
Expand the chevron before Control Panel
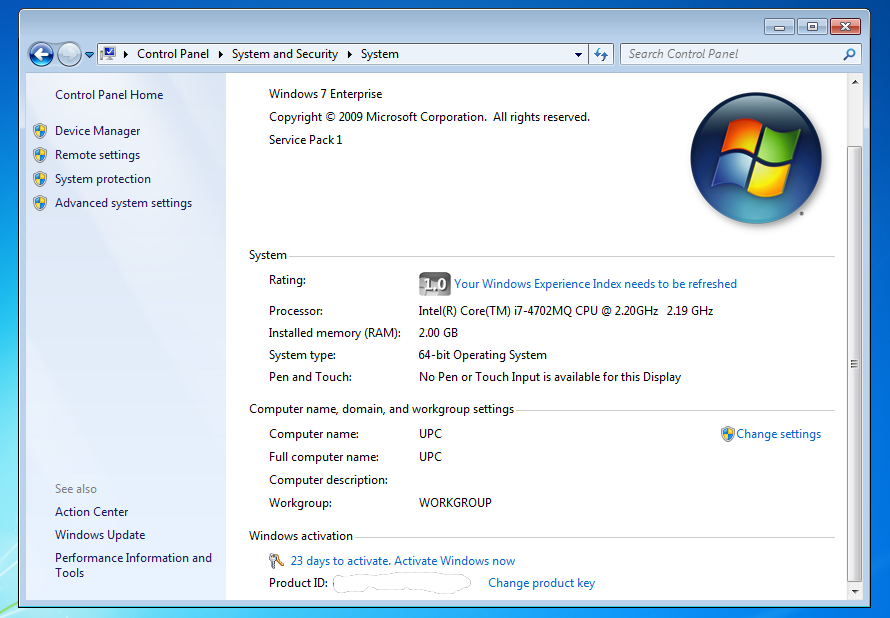click(125, 54)
